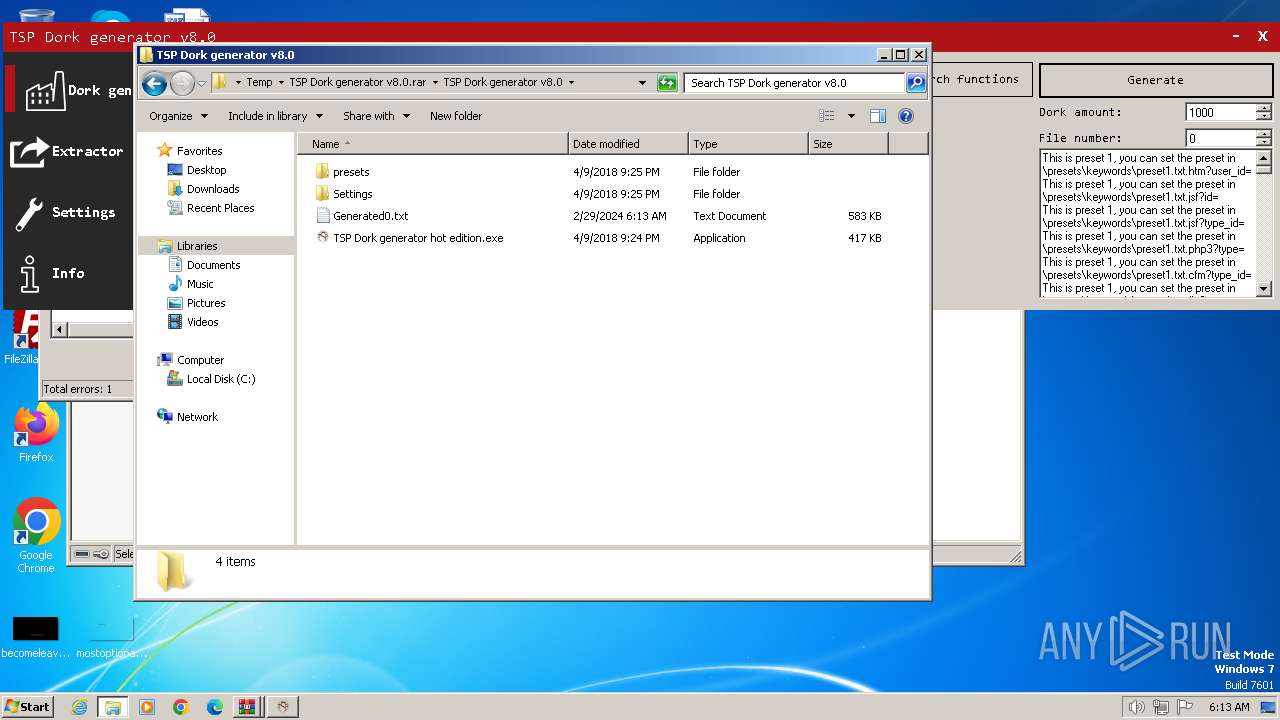
Task: Refresh the Explorer folder view
Action: [x=667, y=83]
